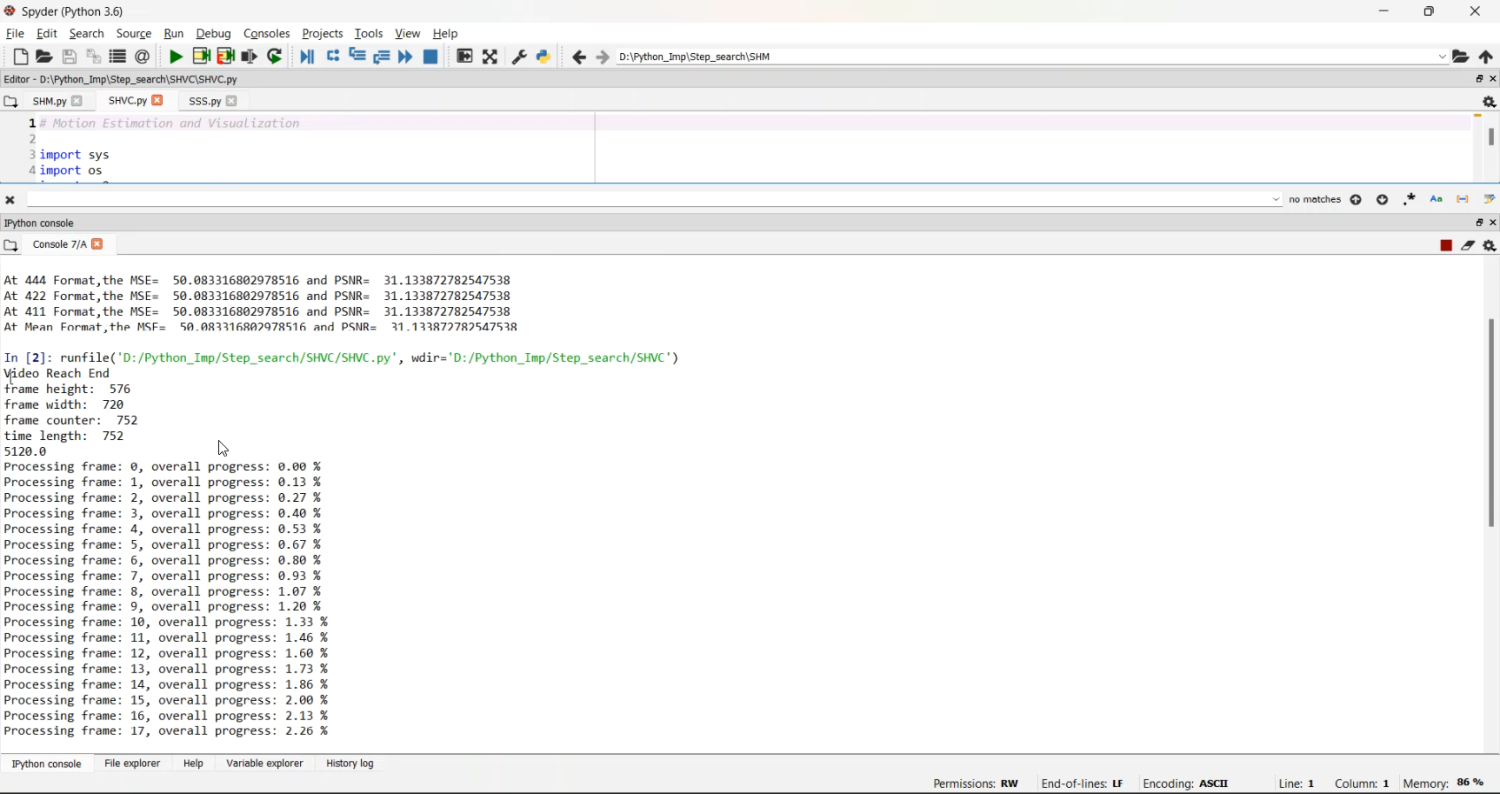Click the Run current cell icon
Screen dimensions: 1500x794
click(x=201, y=57)
